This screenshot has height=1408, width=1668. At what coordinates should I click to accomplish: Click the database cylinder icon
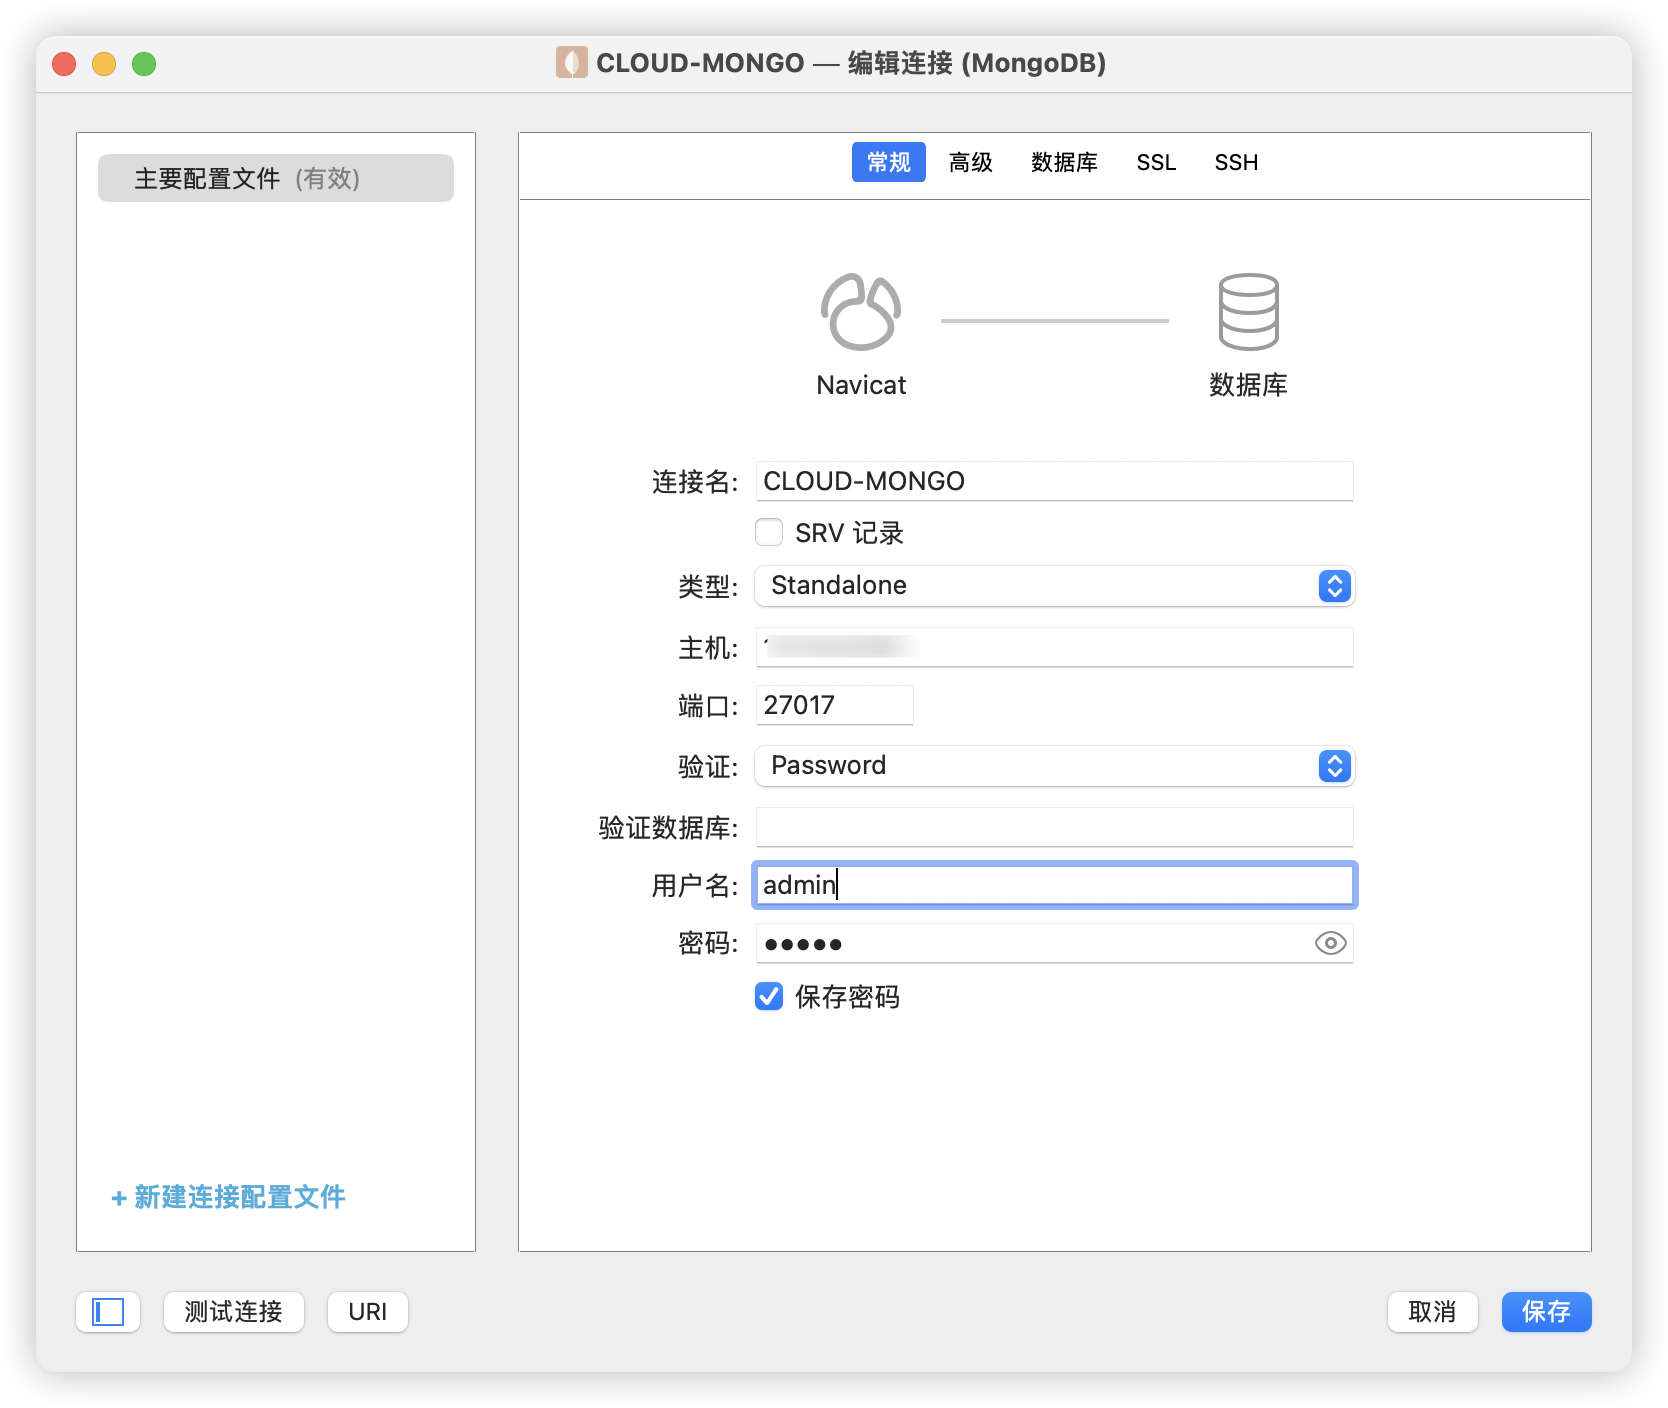point(1248,311)
